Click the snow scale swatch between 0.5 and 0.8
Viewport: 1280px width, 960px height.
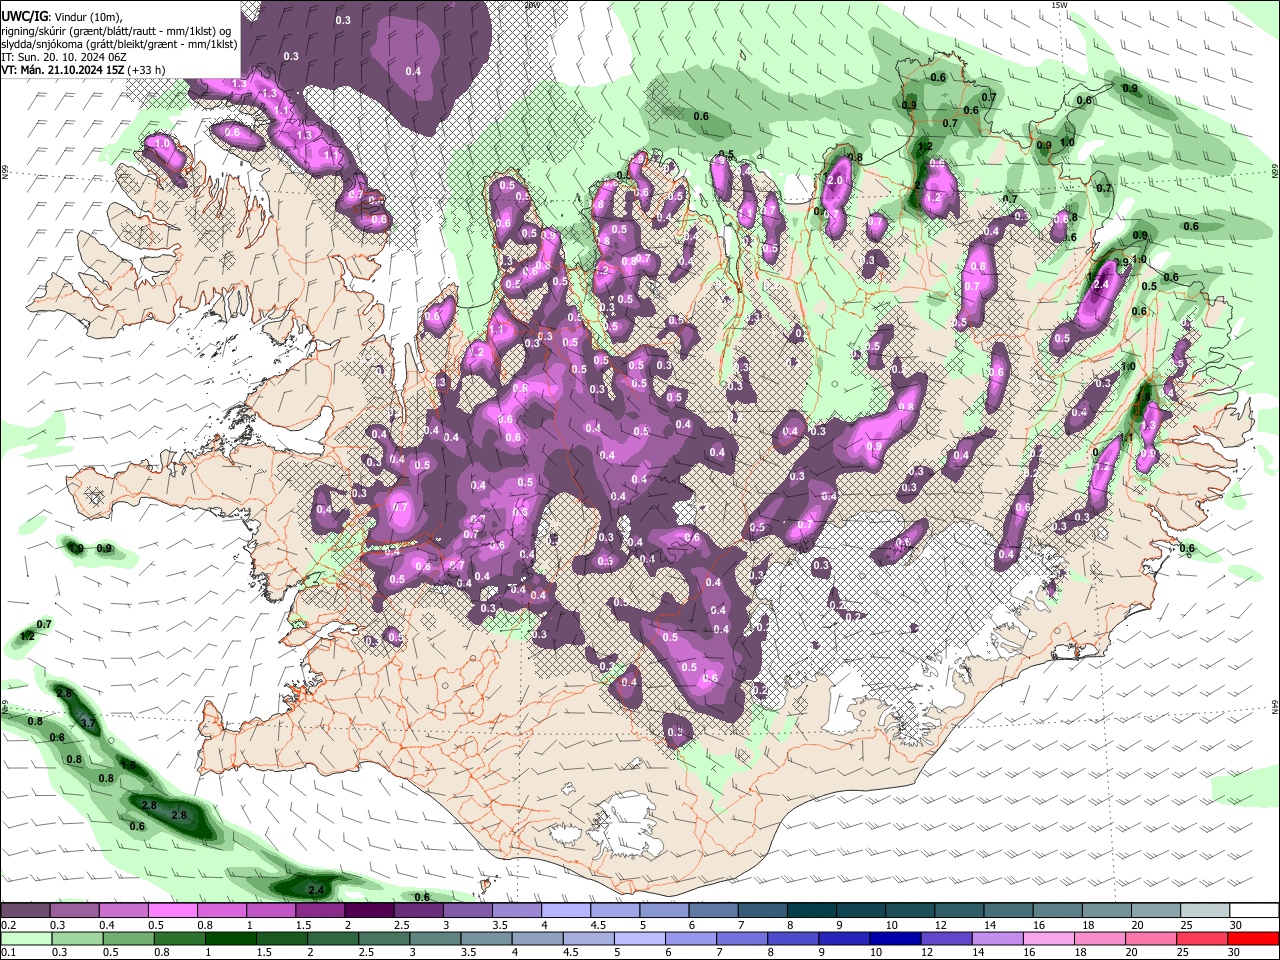point(172,910)
